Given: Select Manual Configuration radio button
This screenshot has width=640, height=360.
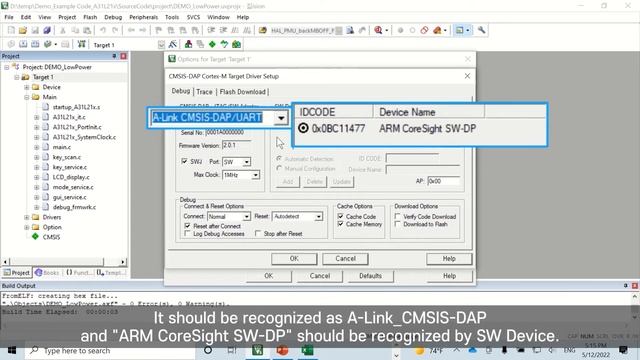Looking at the screenshot, I should point(279,168).
